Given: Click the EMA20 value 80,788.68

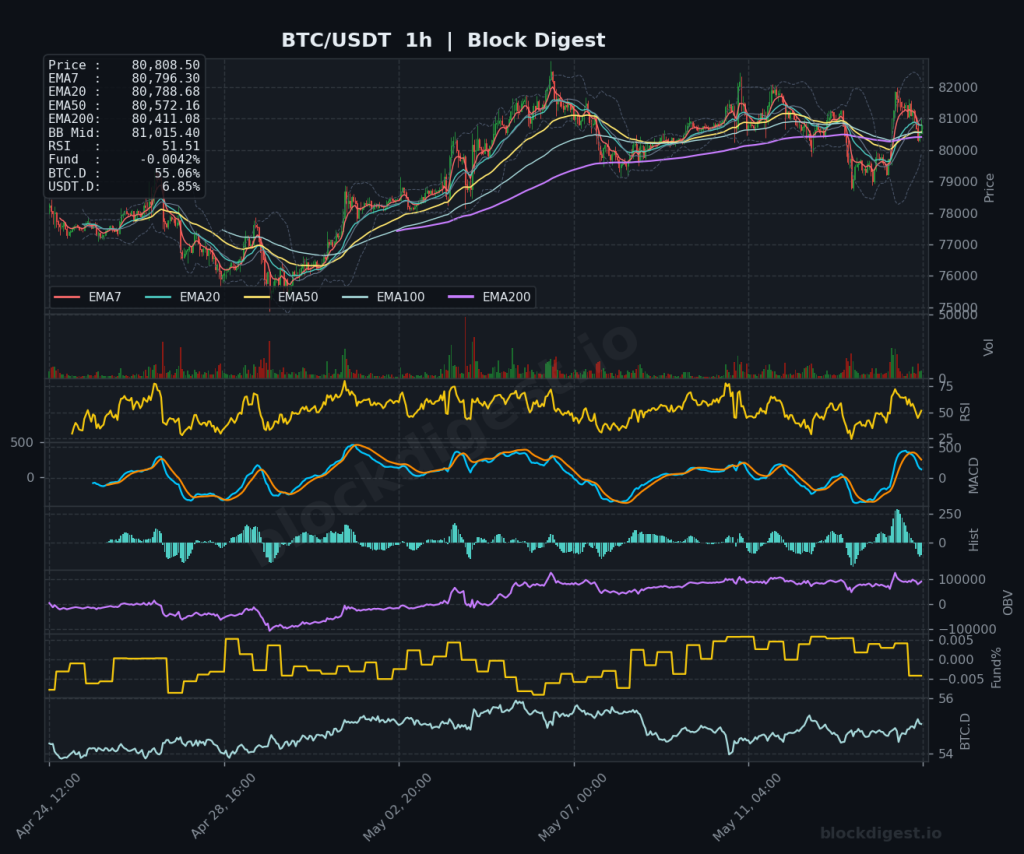Looking at the screenshot, I should pyautogui.click(x=165, y=92).
